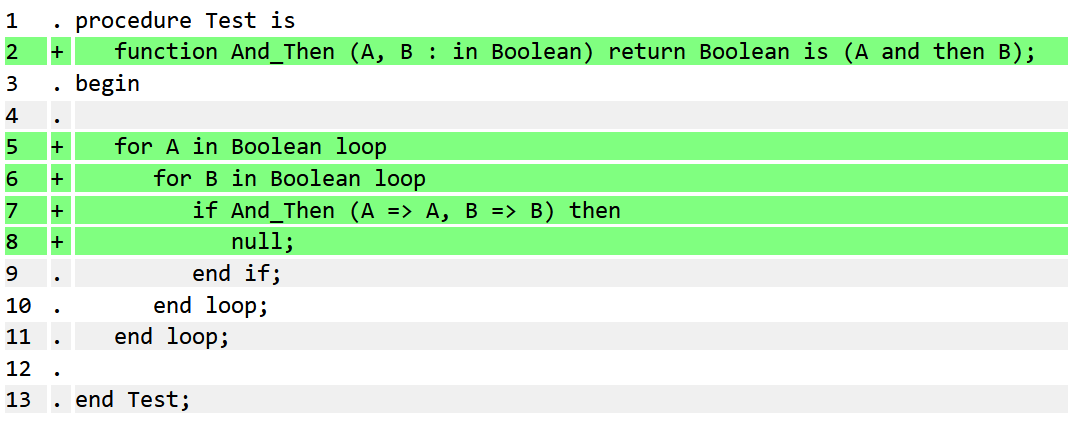Click the plus marker beside line 8
1068x423 pixels.
[58, 242]
